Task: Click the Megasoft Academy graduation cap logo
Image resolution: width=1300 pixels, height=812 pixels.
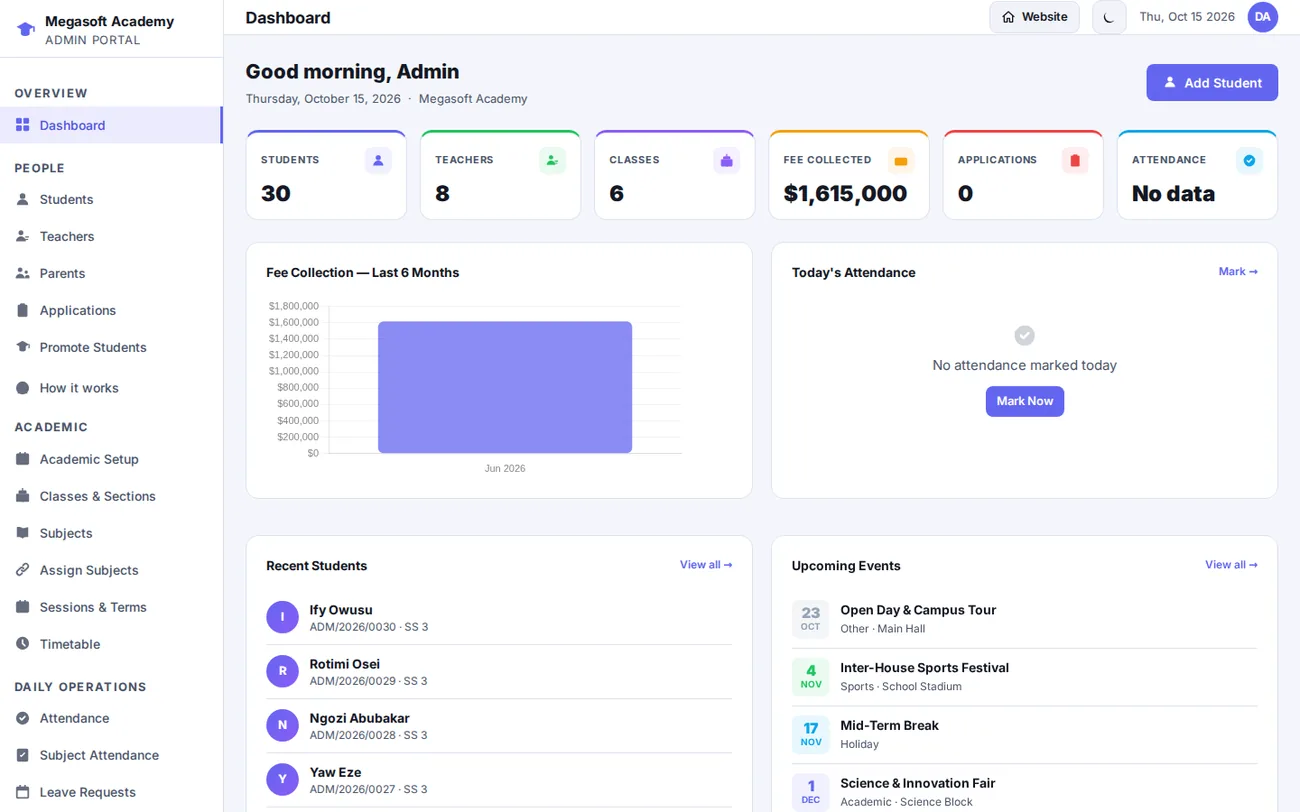Action: [26, 29]
